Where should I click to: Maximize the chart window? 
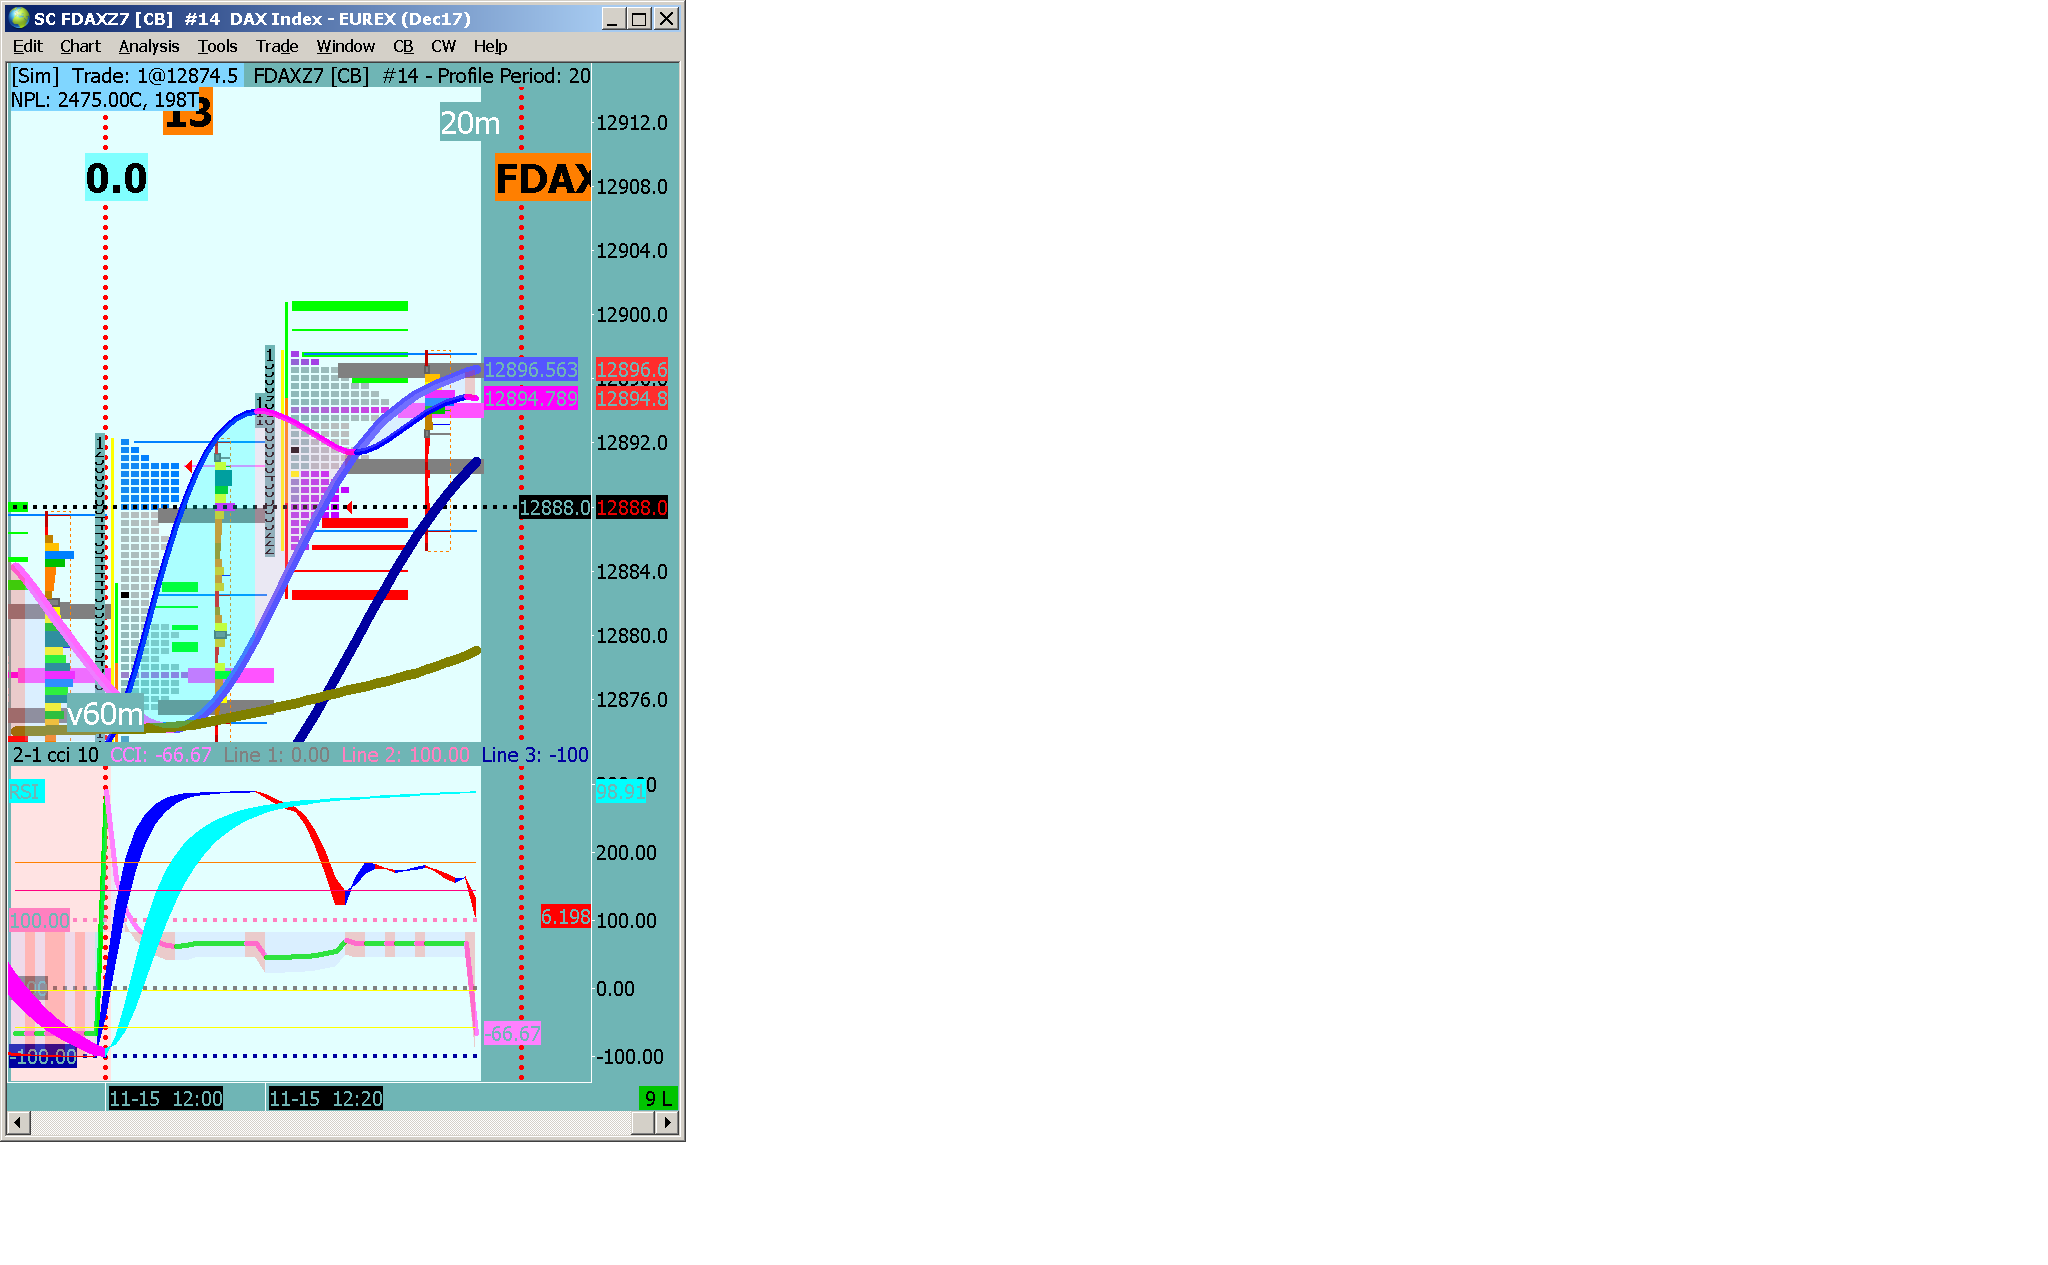pos(639,18)
